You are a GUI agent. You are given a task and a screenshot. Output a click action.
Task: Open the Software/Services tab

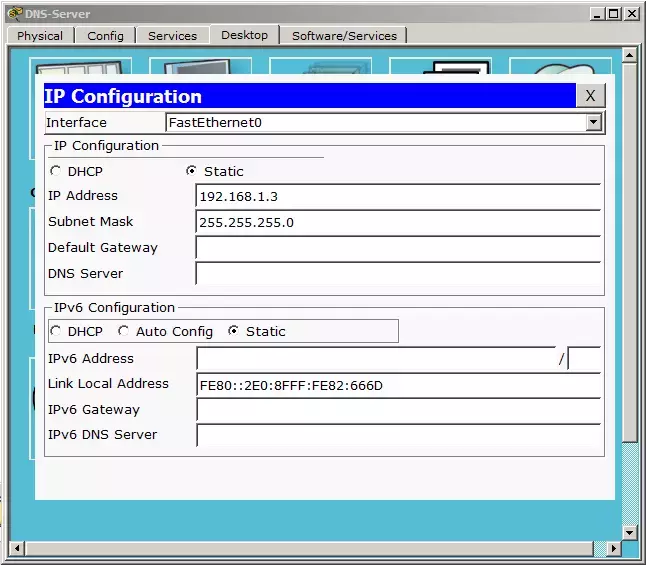click(344, 36)
